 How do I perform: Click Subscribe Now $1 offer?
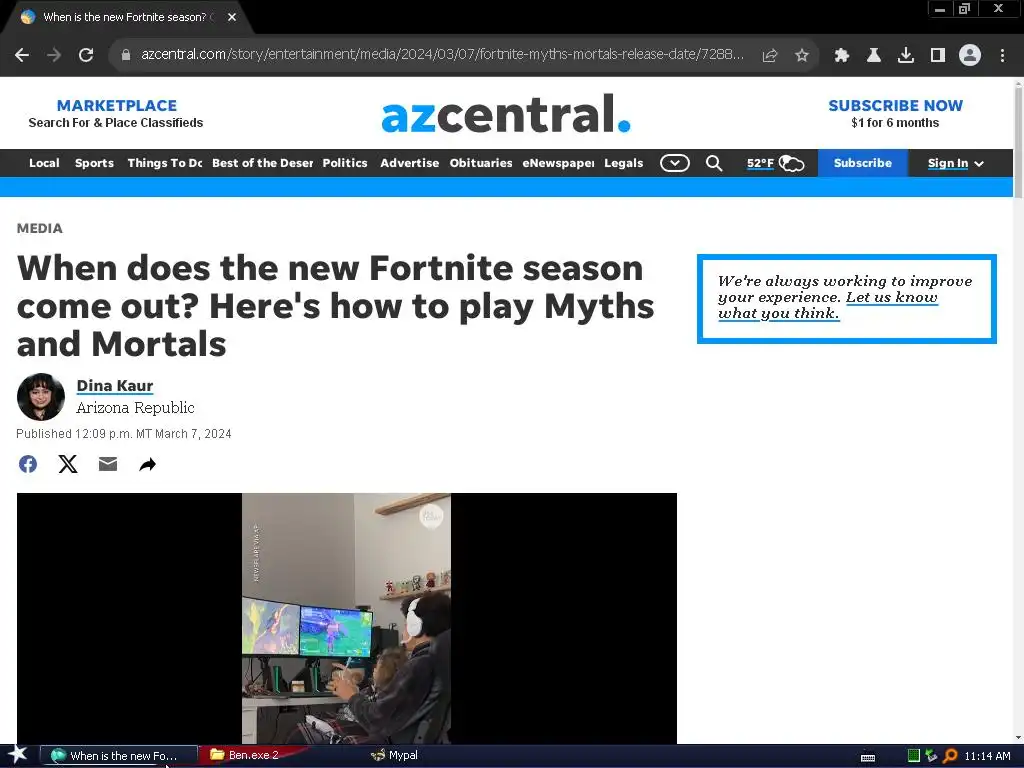[x=895, y=114]
